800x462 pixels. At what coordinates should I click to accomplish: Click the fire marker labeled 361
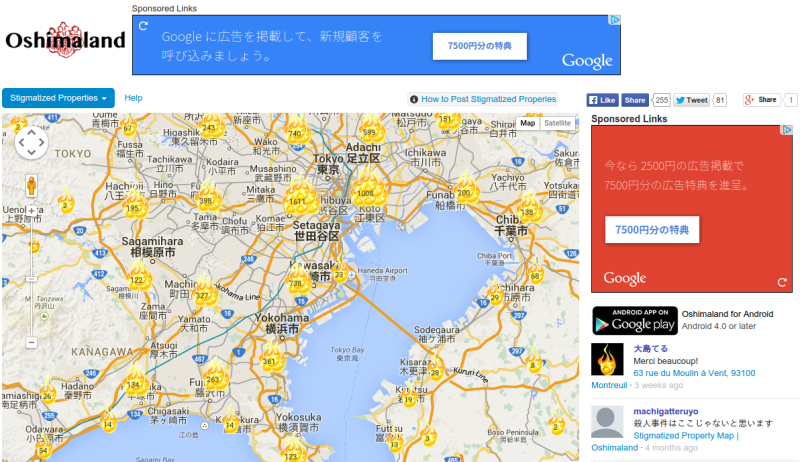[x=270, y=359]
